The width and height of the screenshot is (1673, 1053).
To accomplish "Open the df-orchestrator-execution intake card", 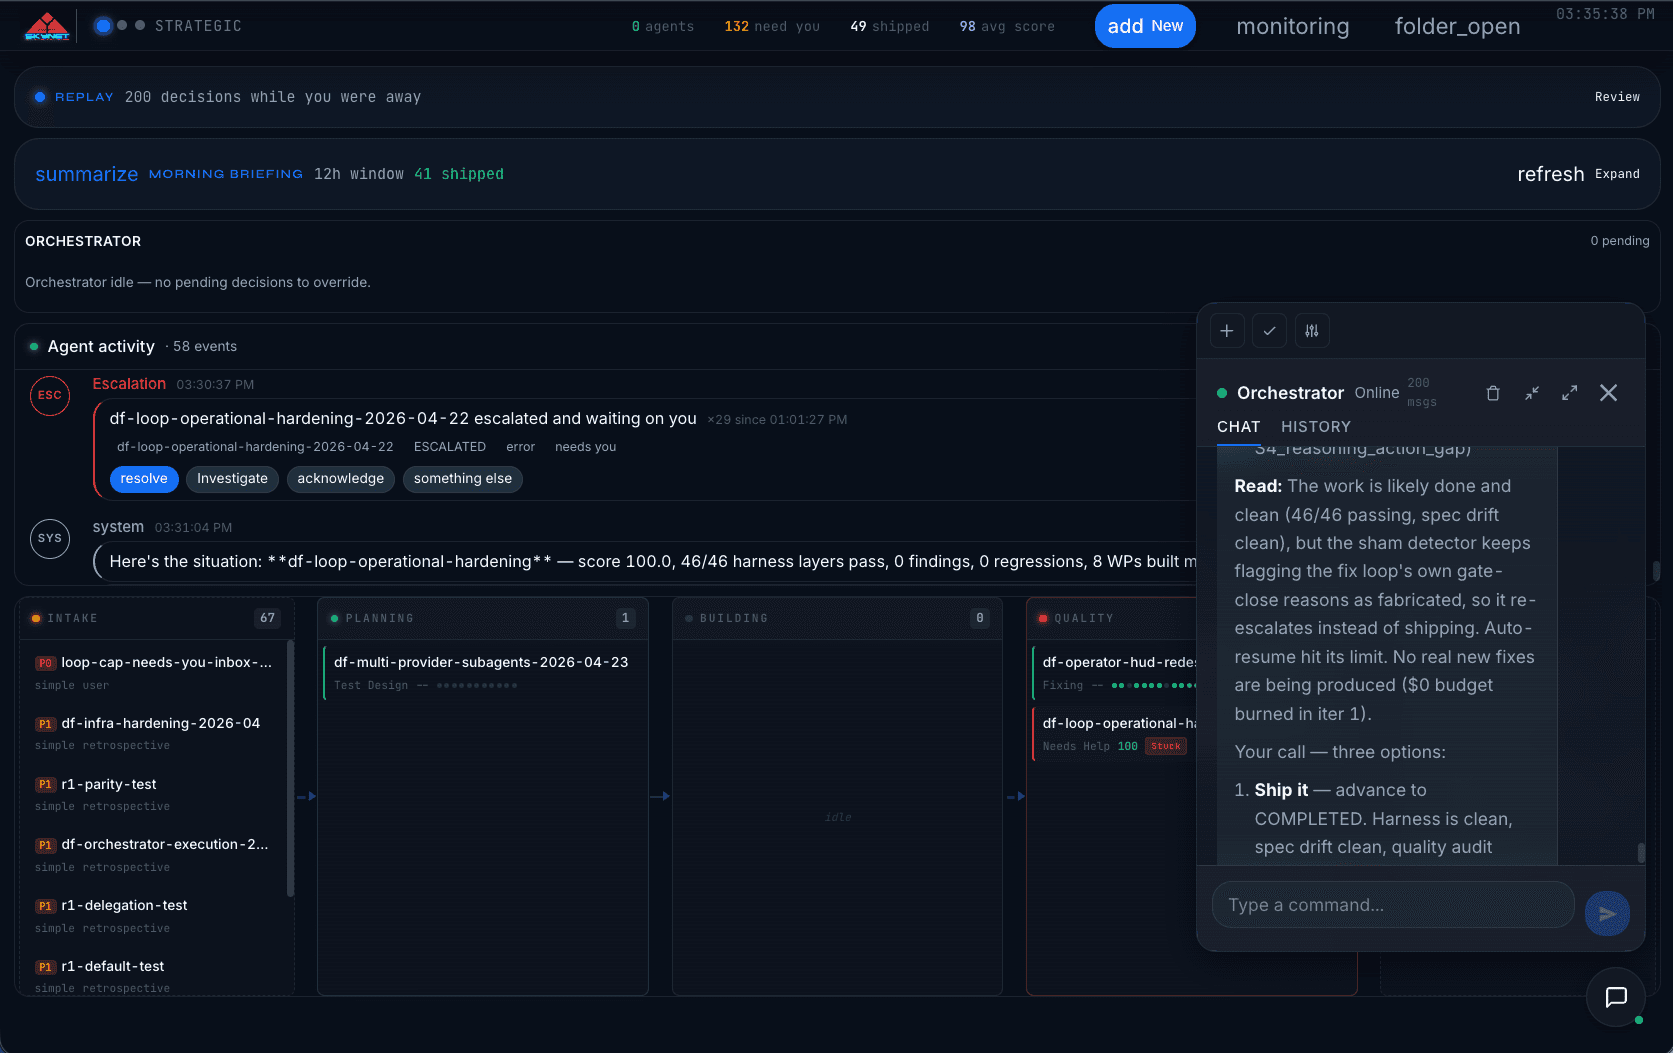I will pos(155,855).
